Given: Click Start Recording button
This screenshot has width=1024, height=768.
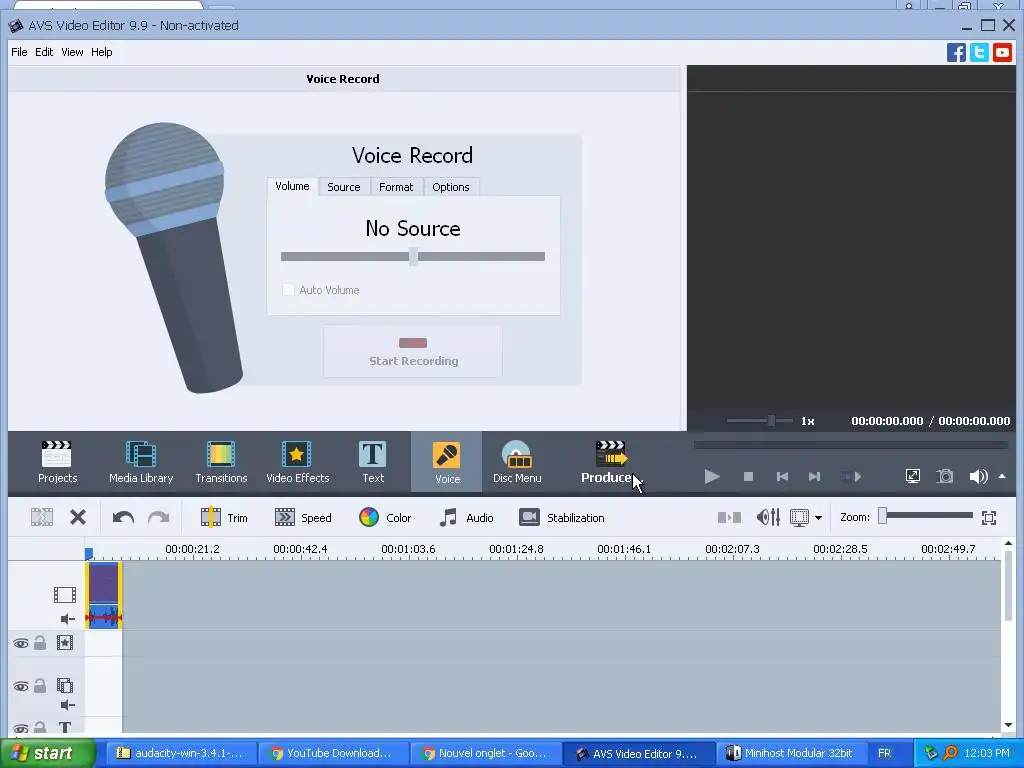Looking at the screenshot, I should pyautogui.click(x=413, y=351).
